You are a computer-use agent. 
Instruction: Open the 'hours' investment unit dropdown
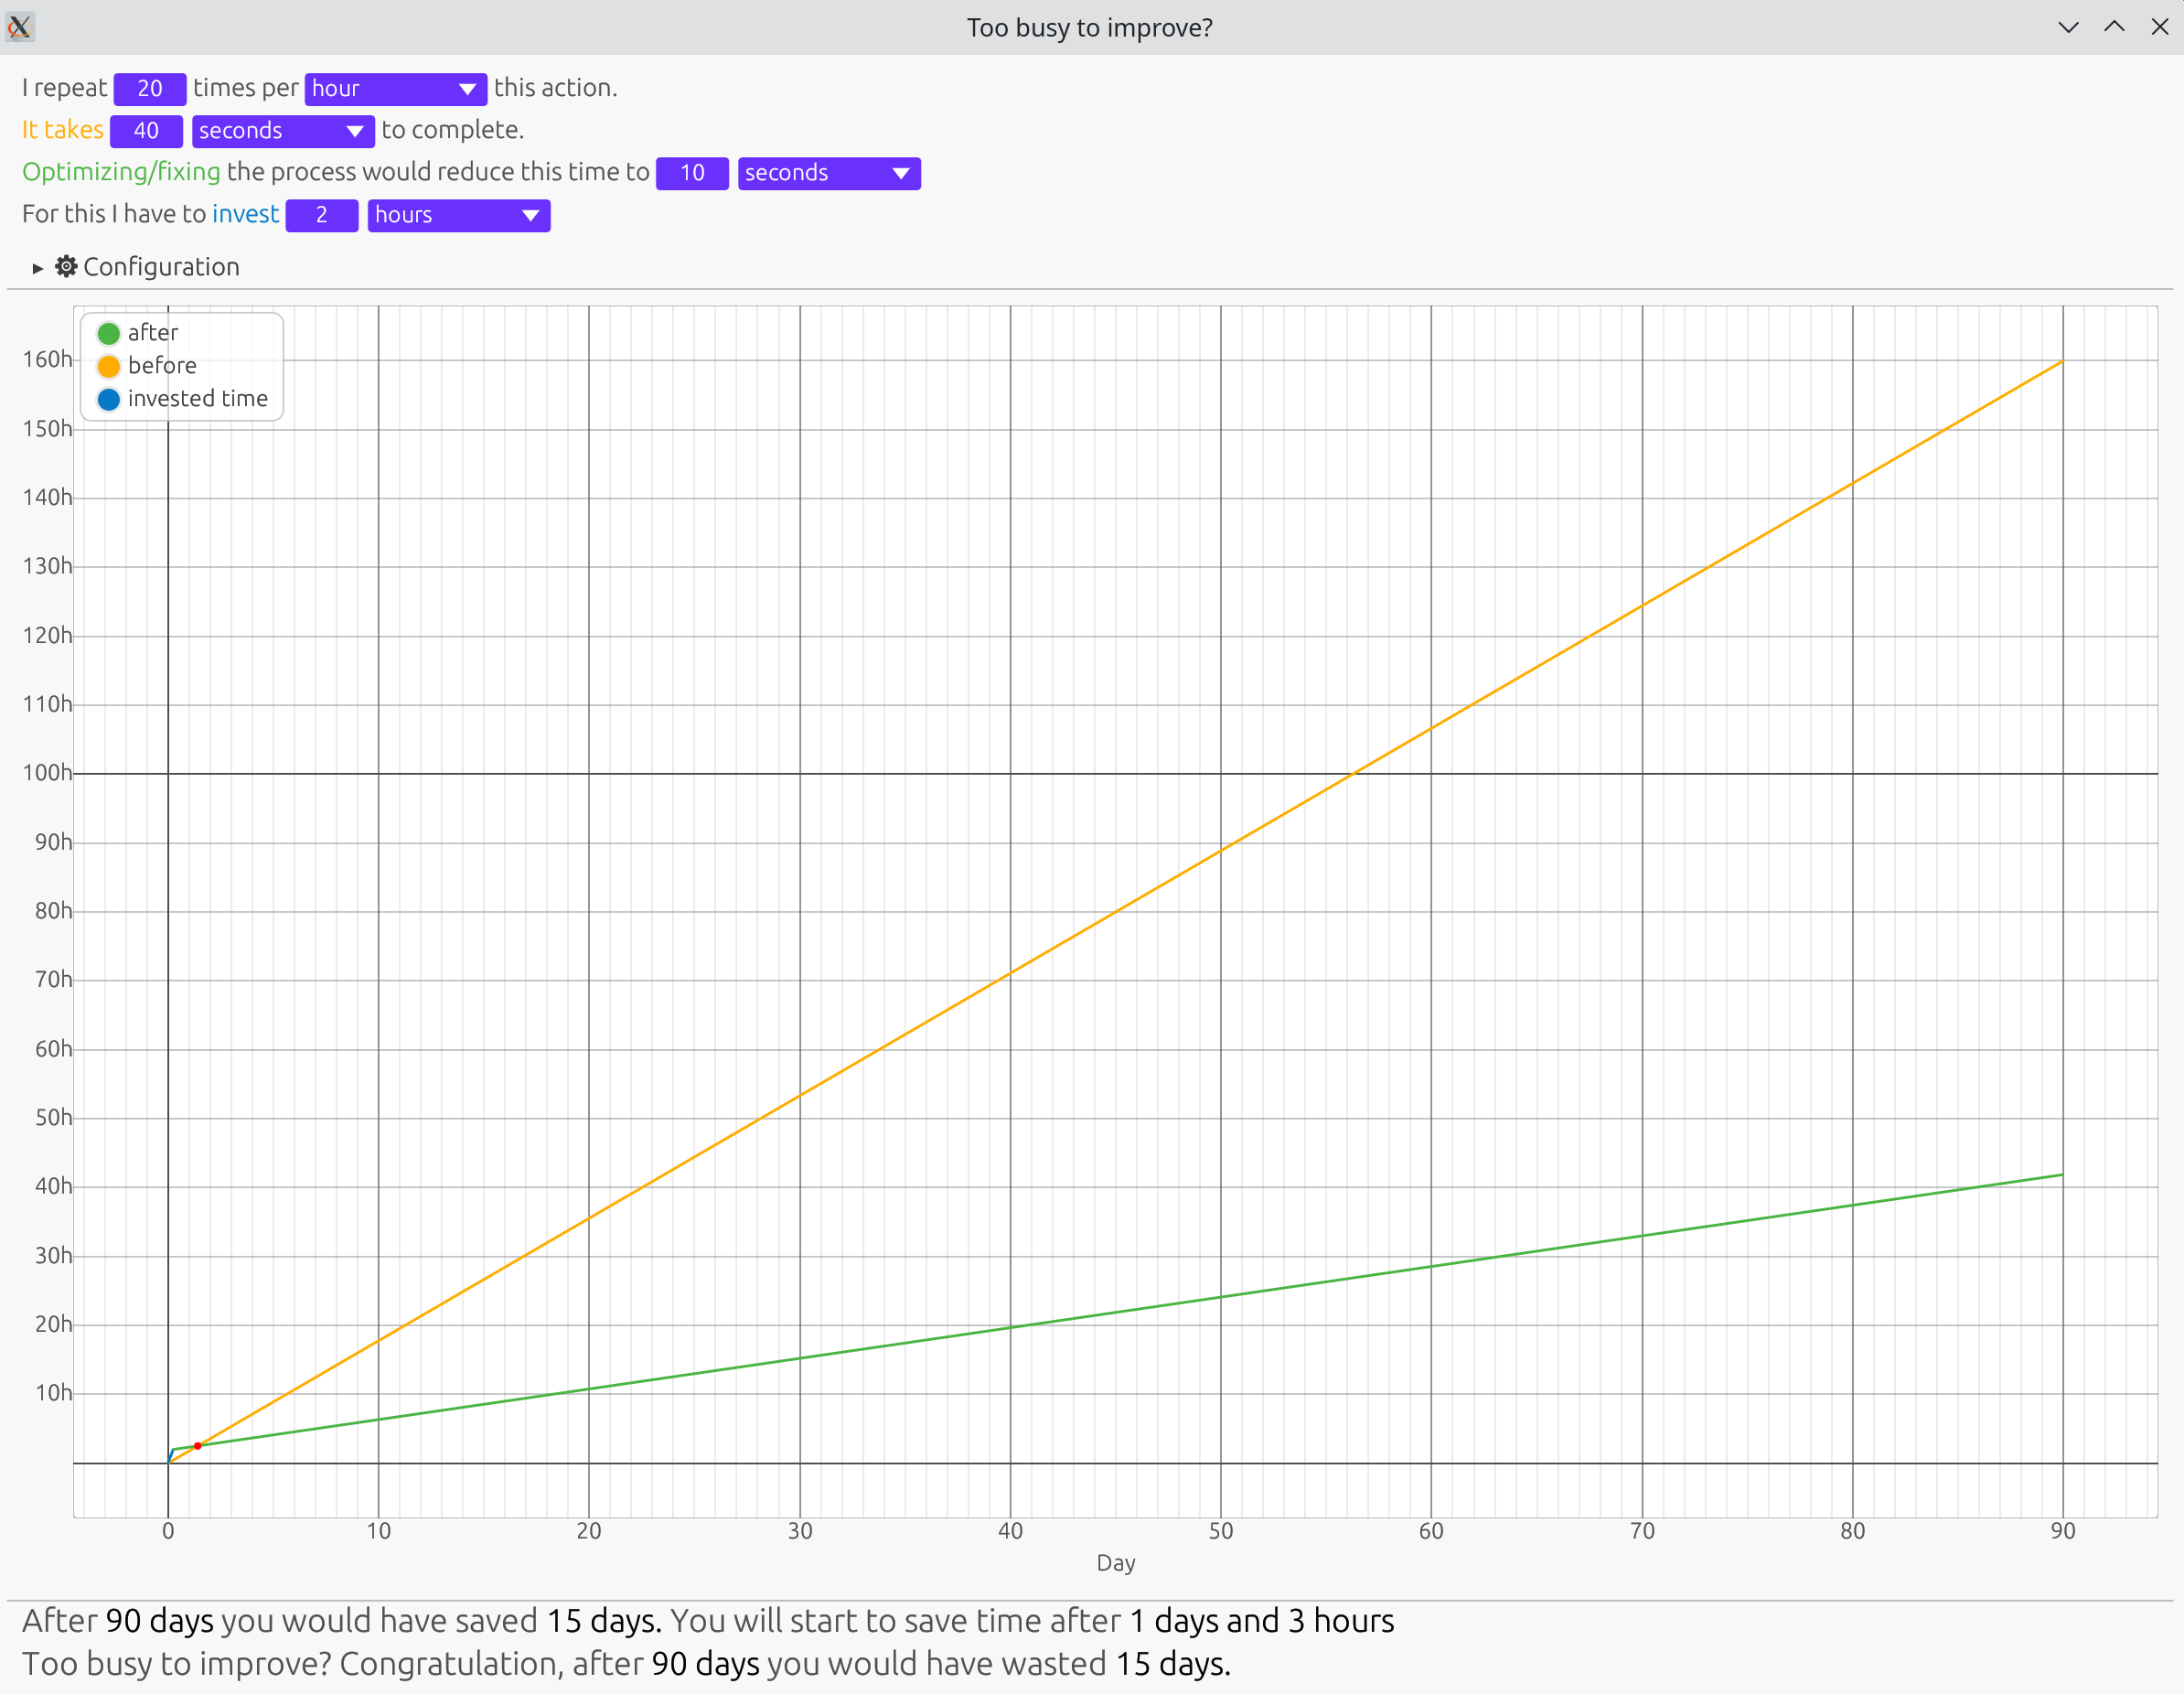[x=458, y=215]
